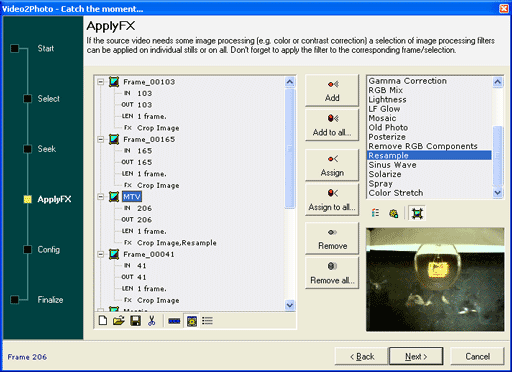Select the Spray filter
This screenshot has width=512, height=372.
click(429, 183)
